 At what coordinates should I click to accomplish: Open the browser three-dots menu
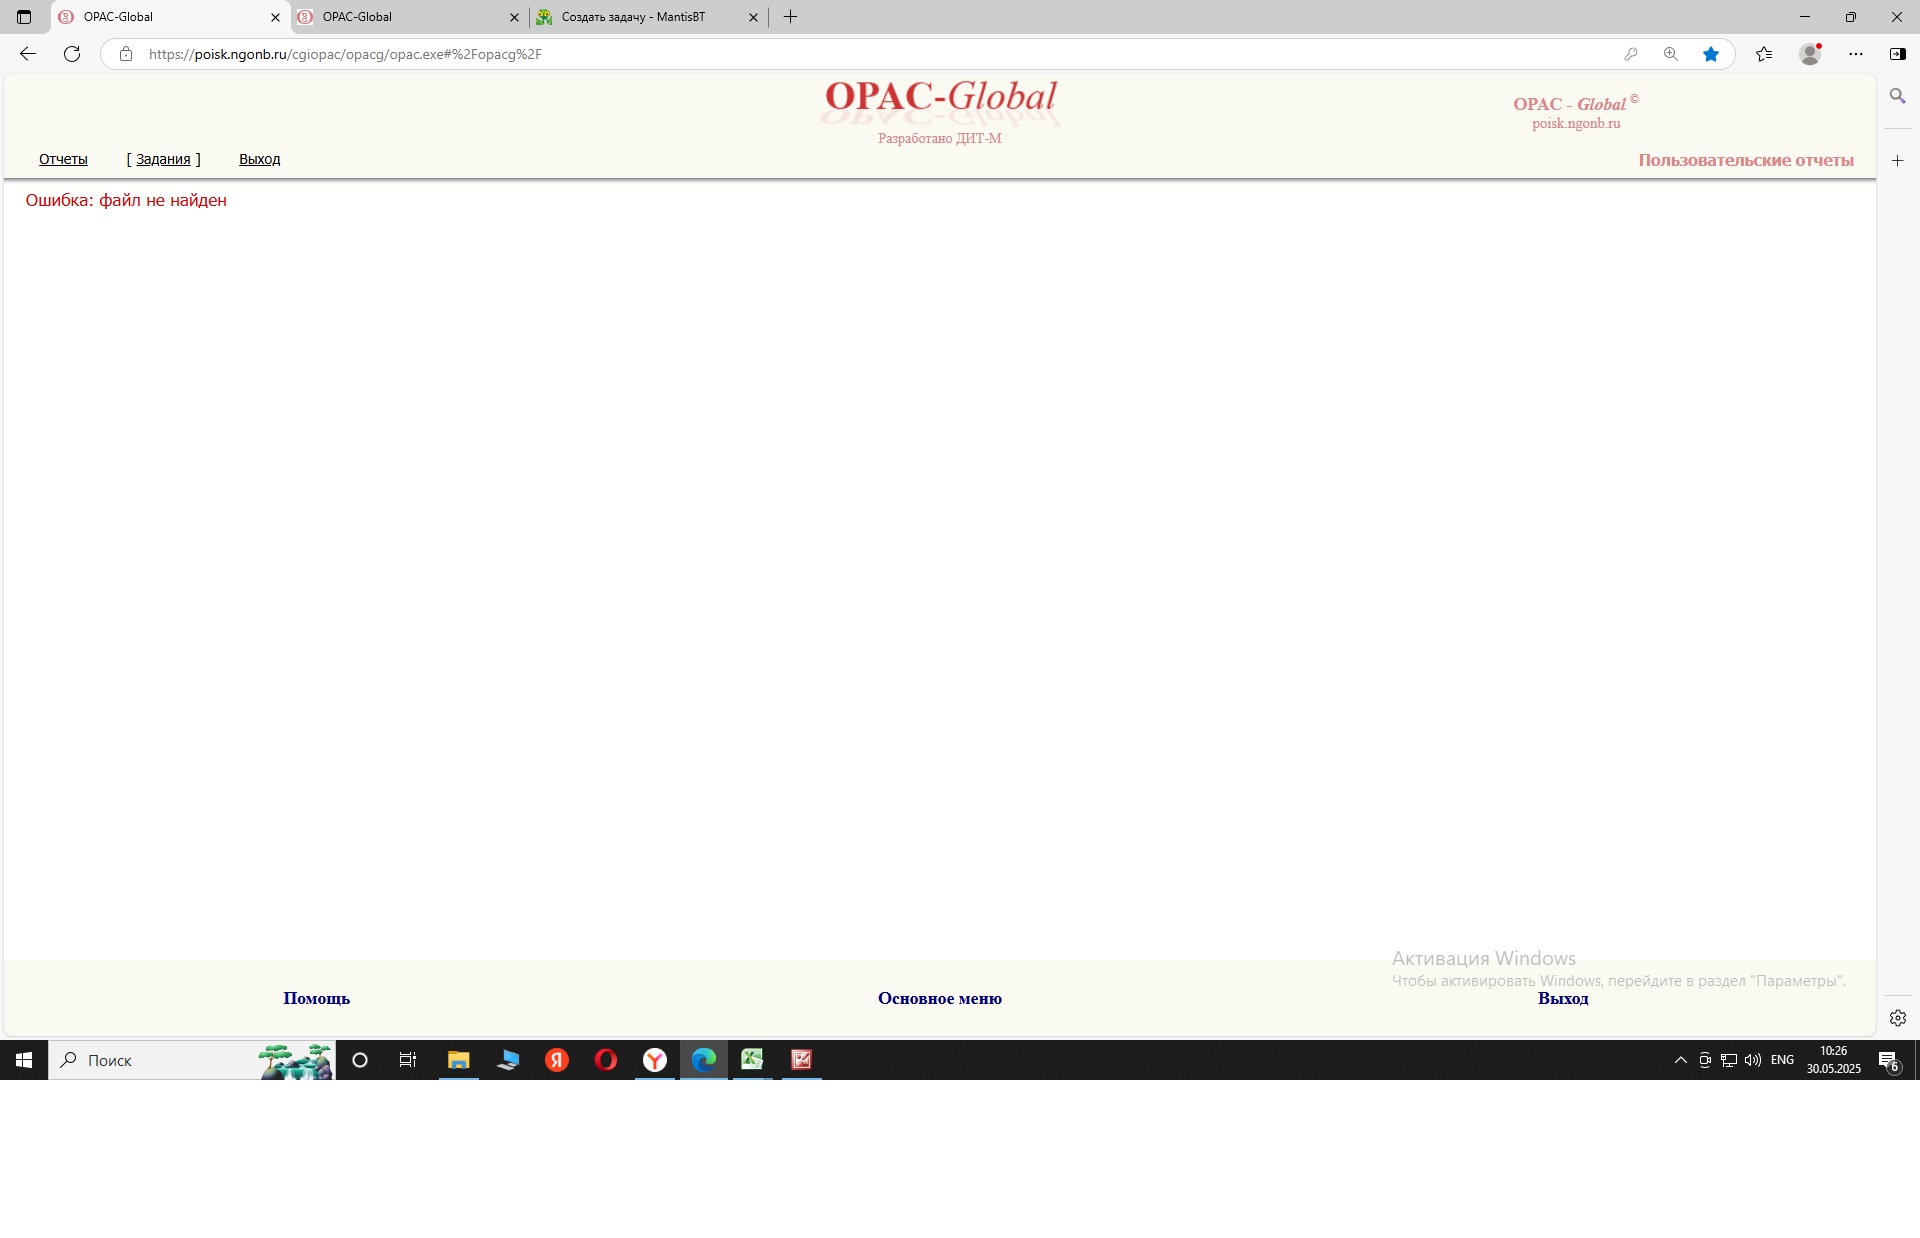coord(1856,54)
